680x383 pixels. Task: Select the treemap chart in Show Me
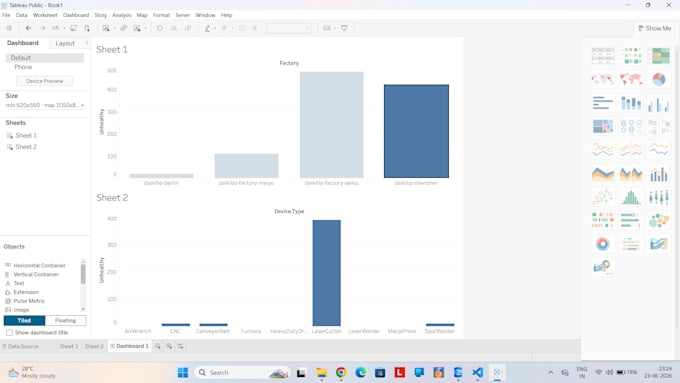[x=603, y=127]
